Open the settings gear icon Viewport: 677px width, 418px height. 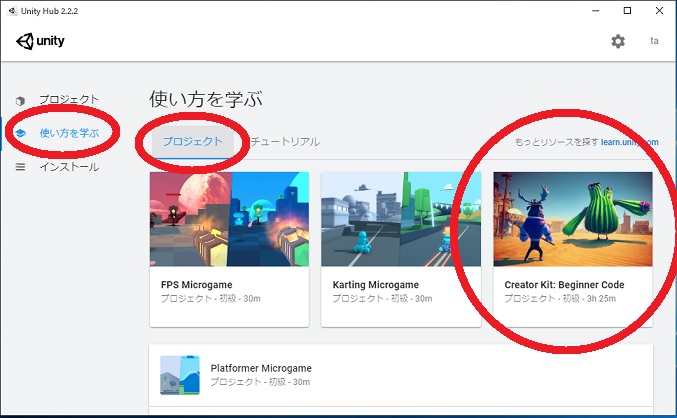[x=618, y=41]
